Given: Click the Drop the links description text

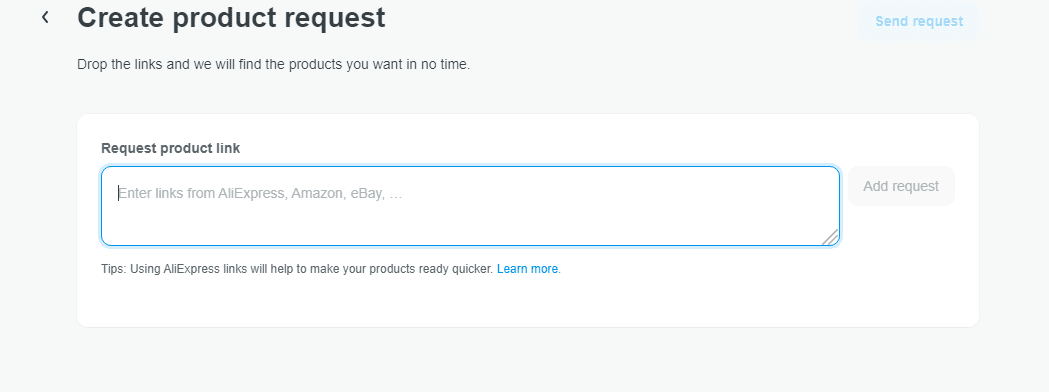Looking at the screenshot, I should (274, 66).
